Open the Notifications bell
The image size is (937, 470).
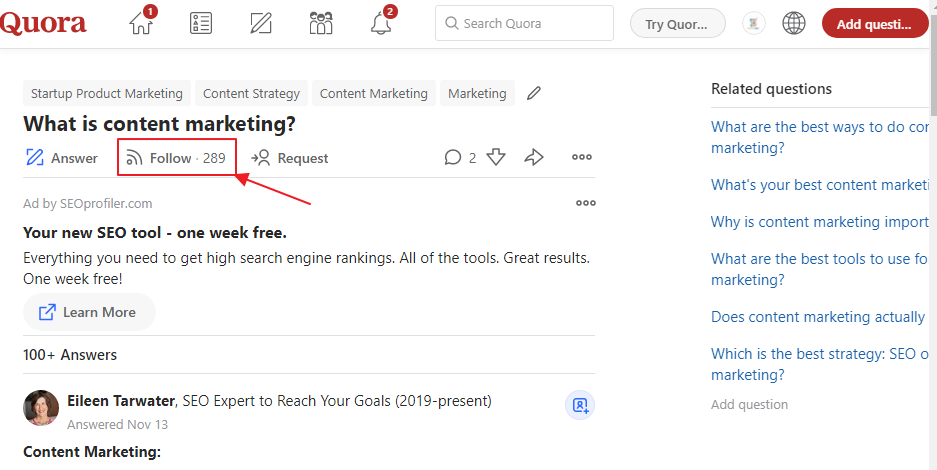[x=381, y=23]
